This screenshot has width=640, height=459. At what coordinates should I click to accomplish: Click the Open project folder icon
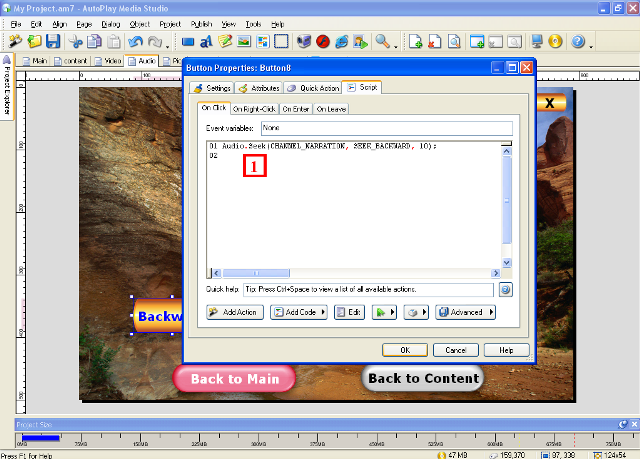tap(35, 42)
